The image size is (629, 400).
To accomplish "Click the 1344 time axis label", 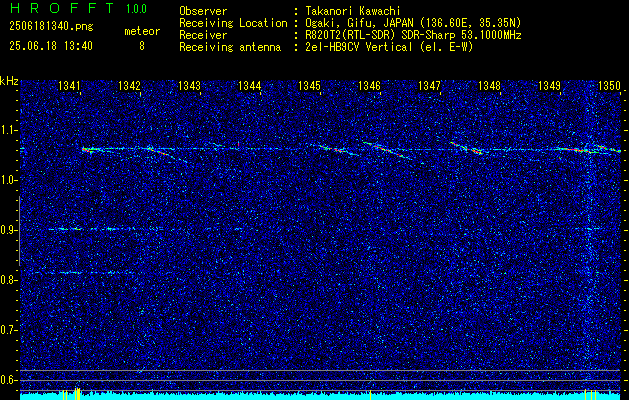I will tap(250, 85).
